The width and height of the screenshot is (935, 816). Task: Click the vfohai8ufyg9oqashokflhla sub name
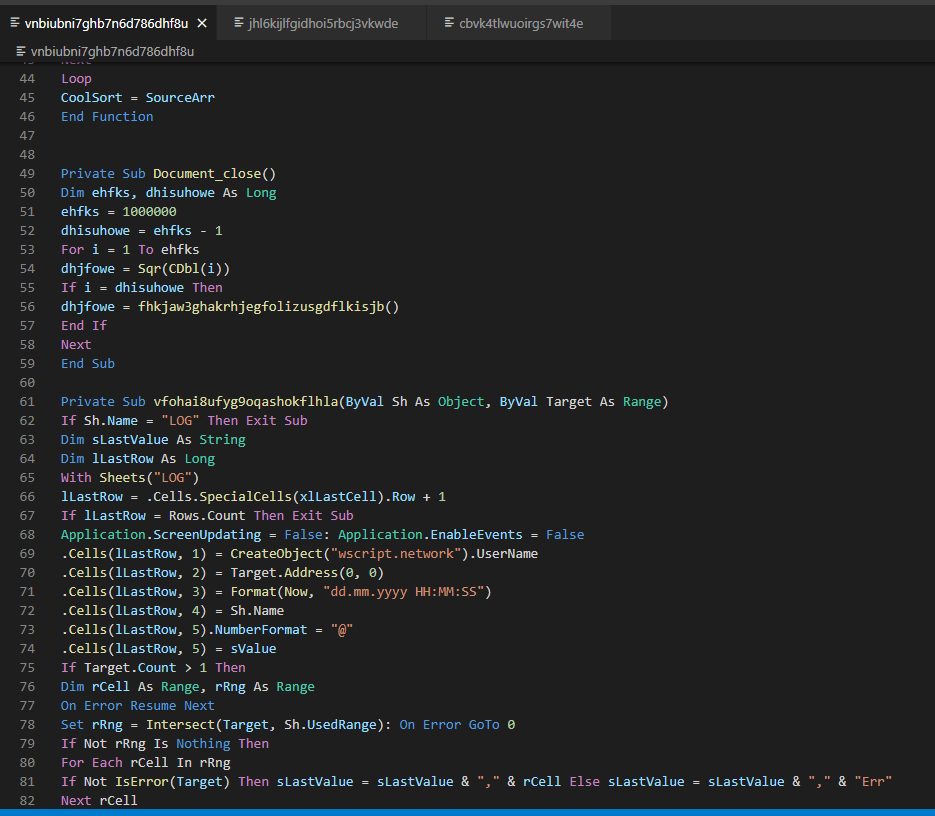tap(246, 402)
